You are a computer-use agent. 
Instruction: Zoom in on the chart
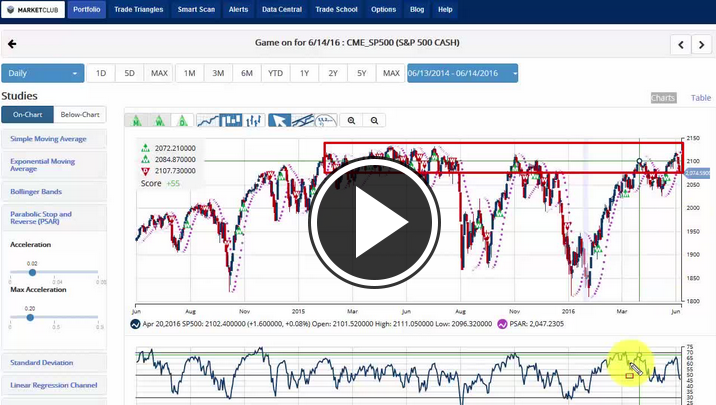tap(351, 121)
